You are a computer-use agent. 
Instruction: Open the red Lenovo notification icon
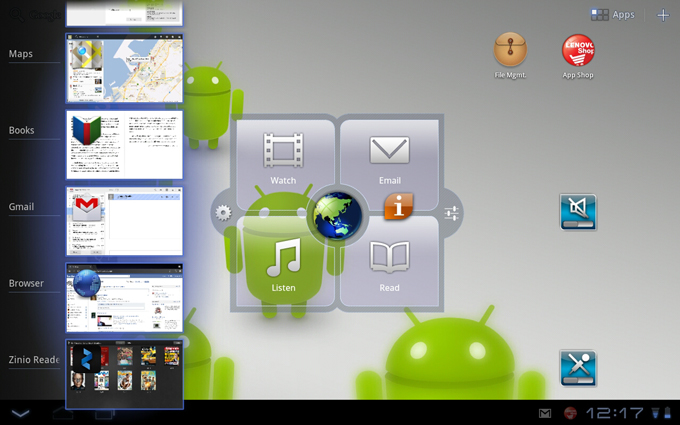[570, 413]
